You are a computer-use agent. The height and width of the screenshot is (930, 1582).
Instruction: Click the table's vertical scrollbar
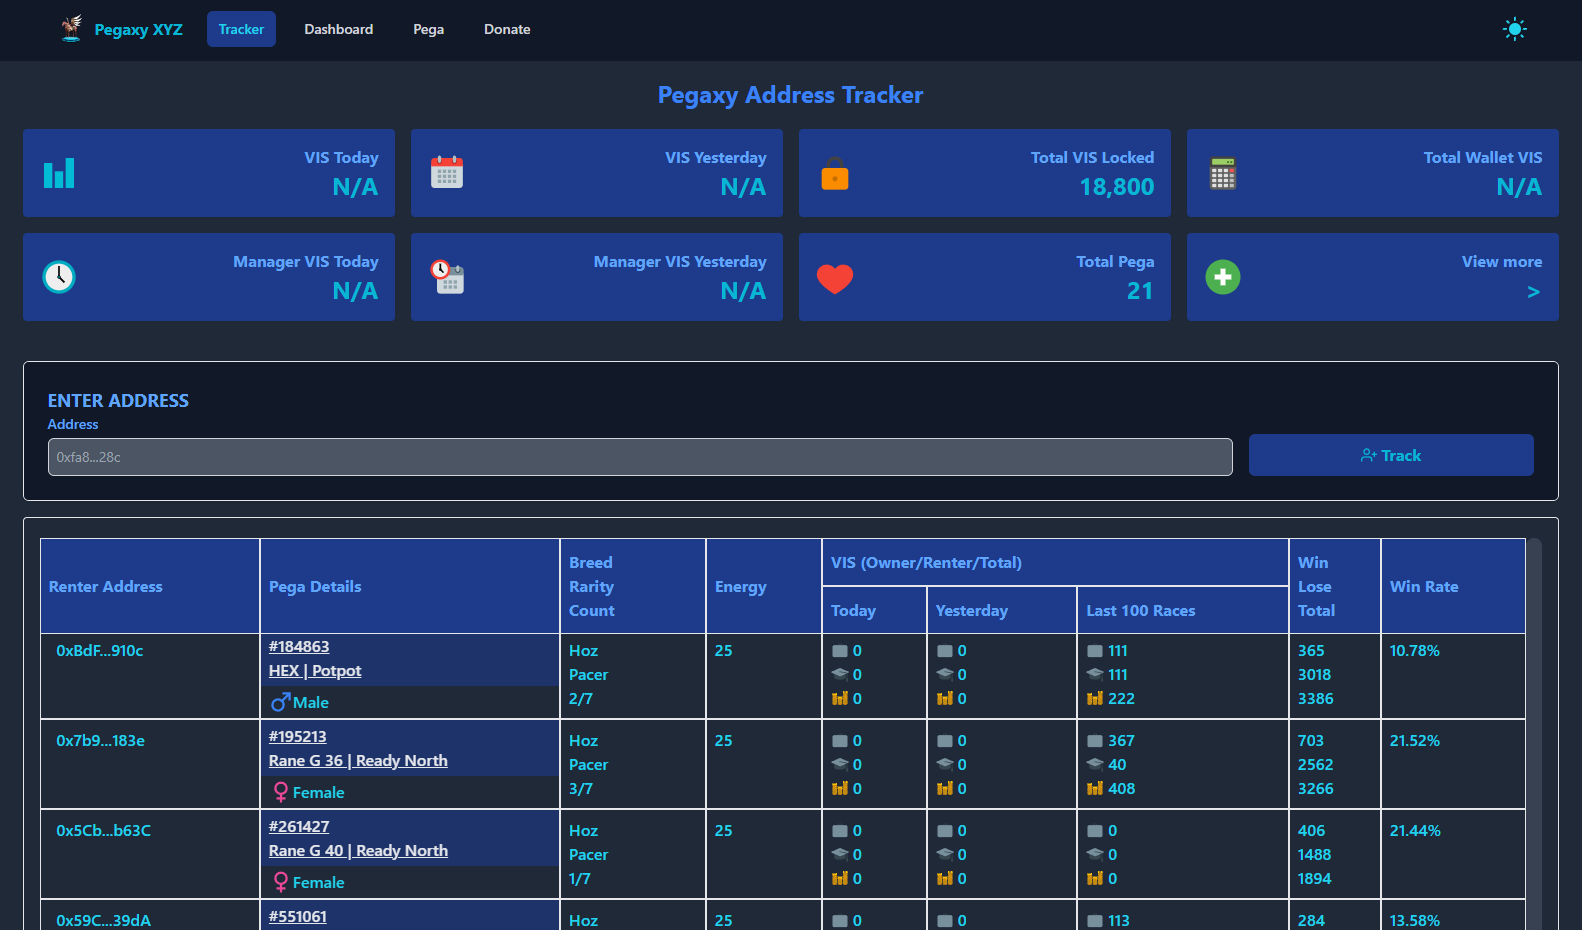(1534, 734)
